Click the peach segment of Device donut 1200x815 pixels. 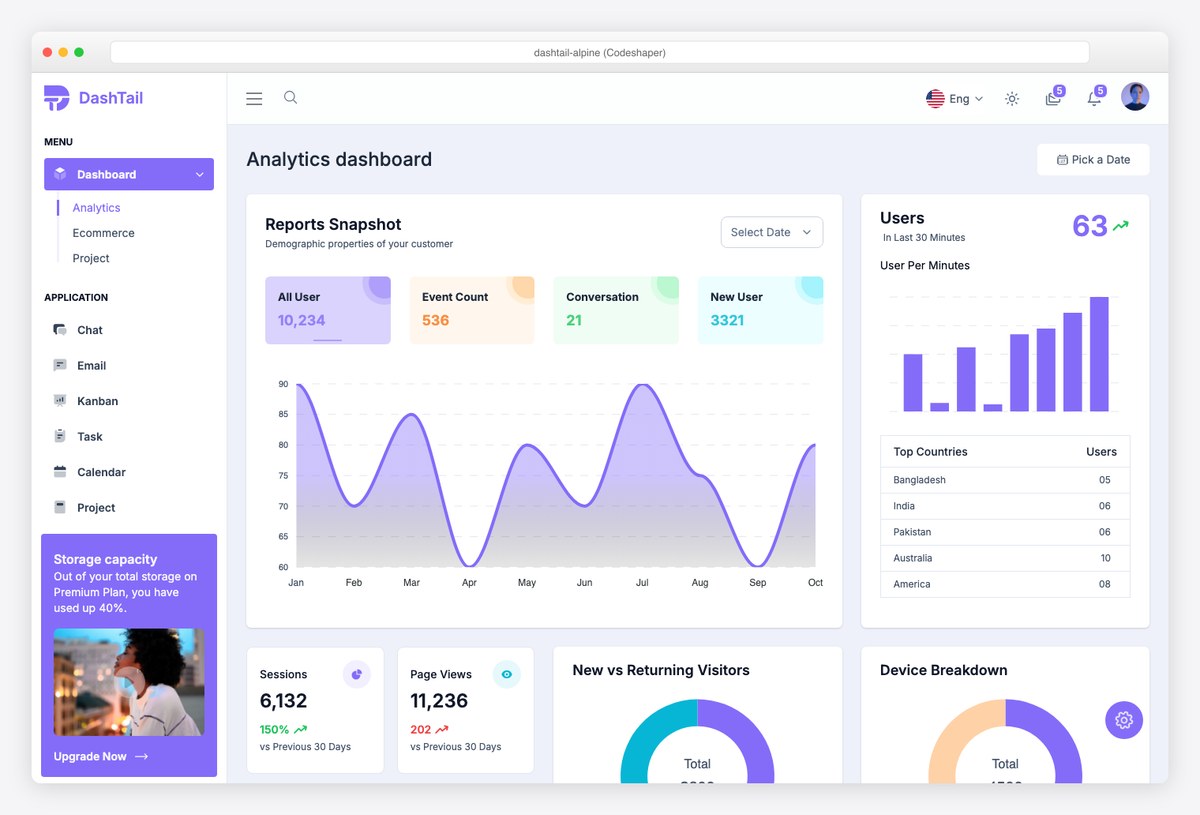click(x=952, y=735)
